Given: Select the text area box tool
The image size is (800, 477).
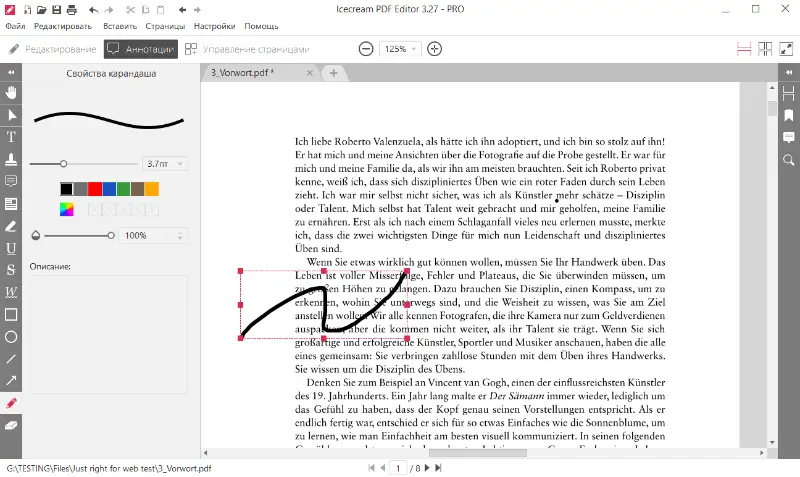Looking at the screenshot, I should pos(11,204).
